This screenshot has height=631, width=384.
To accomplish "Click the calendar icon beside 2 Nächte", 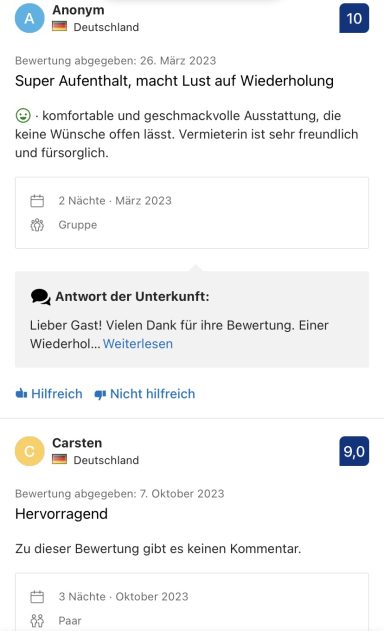I will click(37, 201).
